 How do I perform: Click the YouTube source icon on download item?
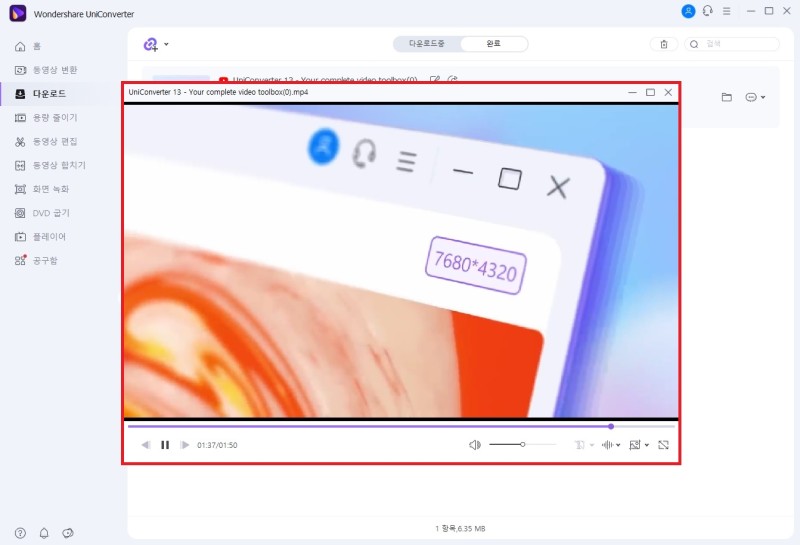[x=223, y=80]
